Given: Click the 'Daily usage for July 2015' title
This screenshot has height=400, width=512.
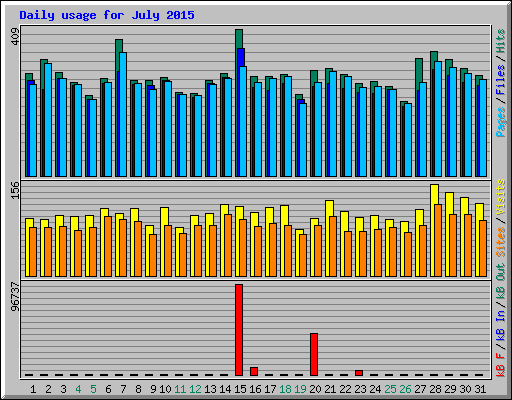Looking at the screenshot, I should pos(107,15).
